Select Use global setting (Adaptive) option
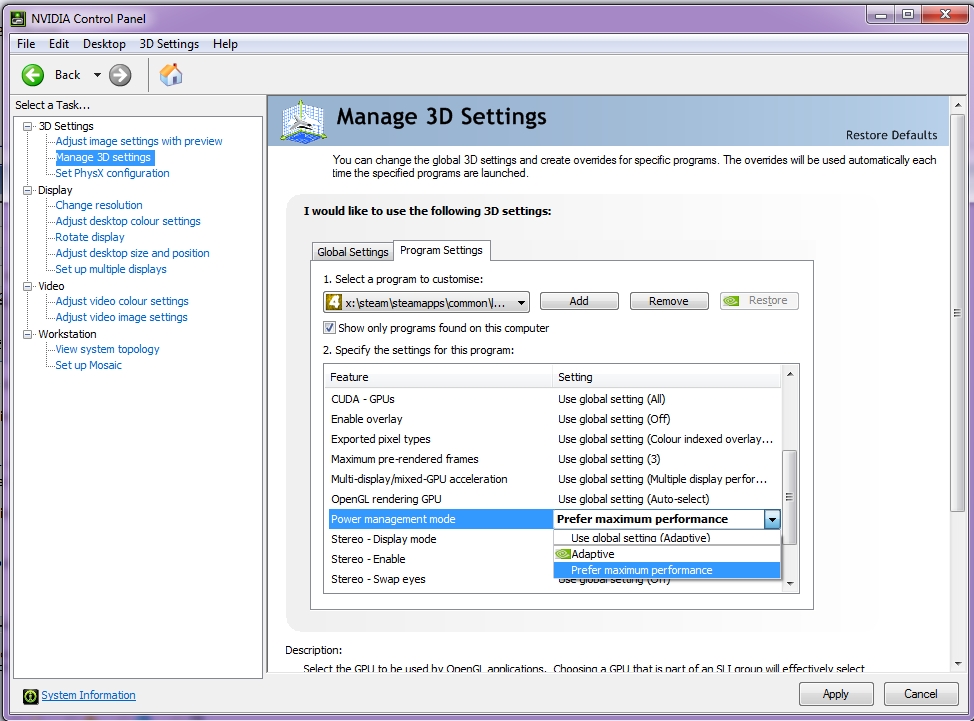Screen dimensions: 974x721 pos(667,538)
